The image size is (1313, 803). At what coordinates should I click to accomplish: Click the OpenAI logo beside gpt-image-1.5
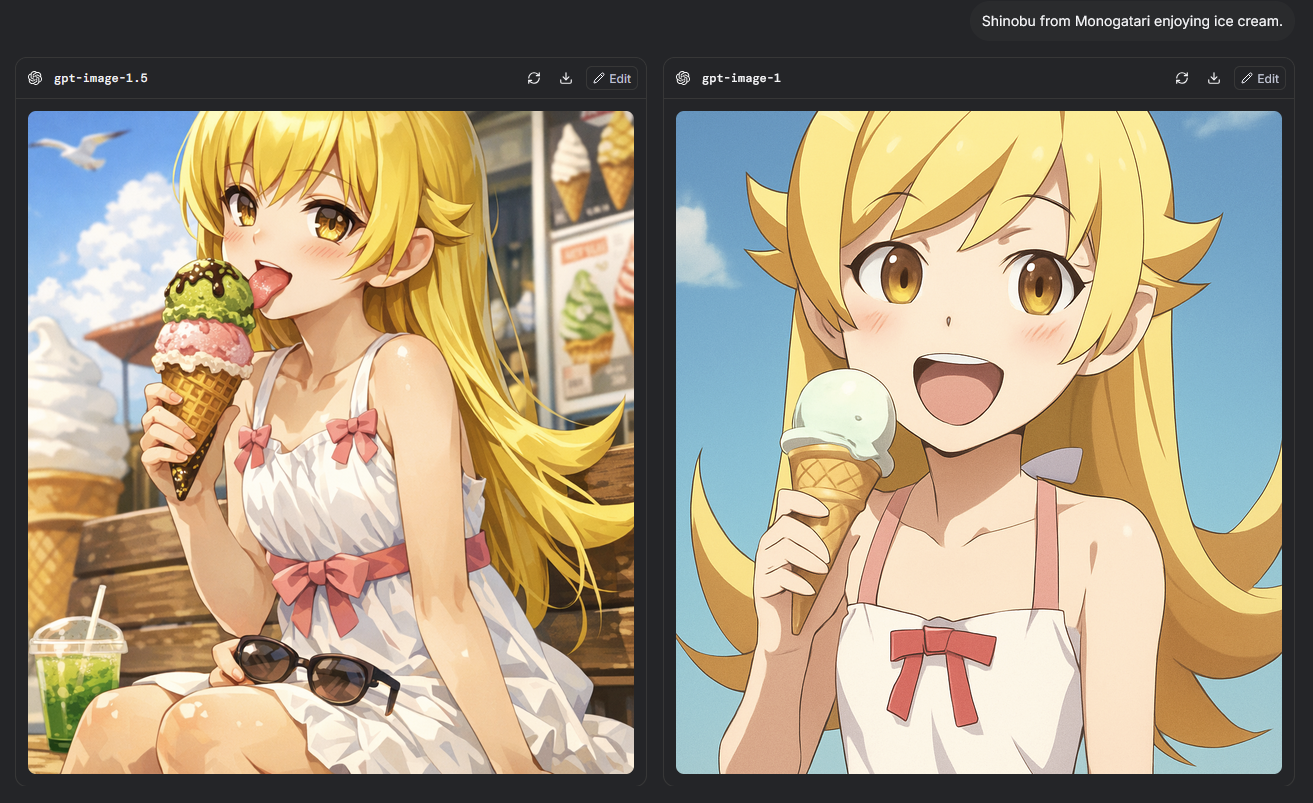35,78
